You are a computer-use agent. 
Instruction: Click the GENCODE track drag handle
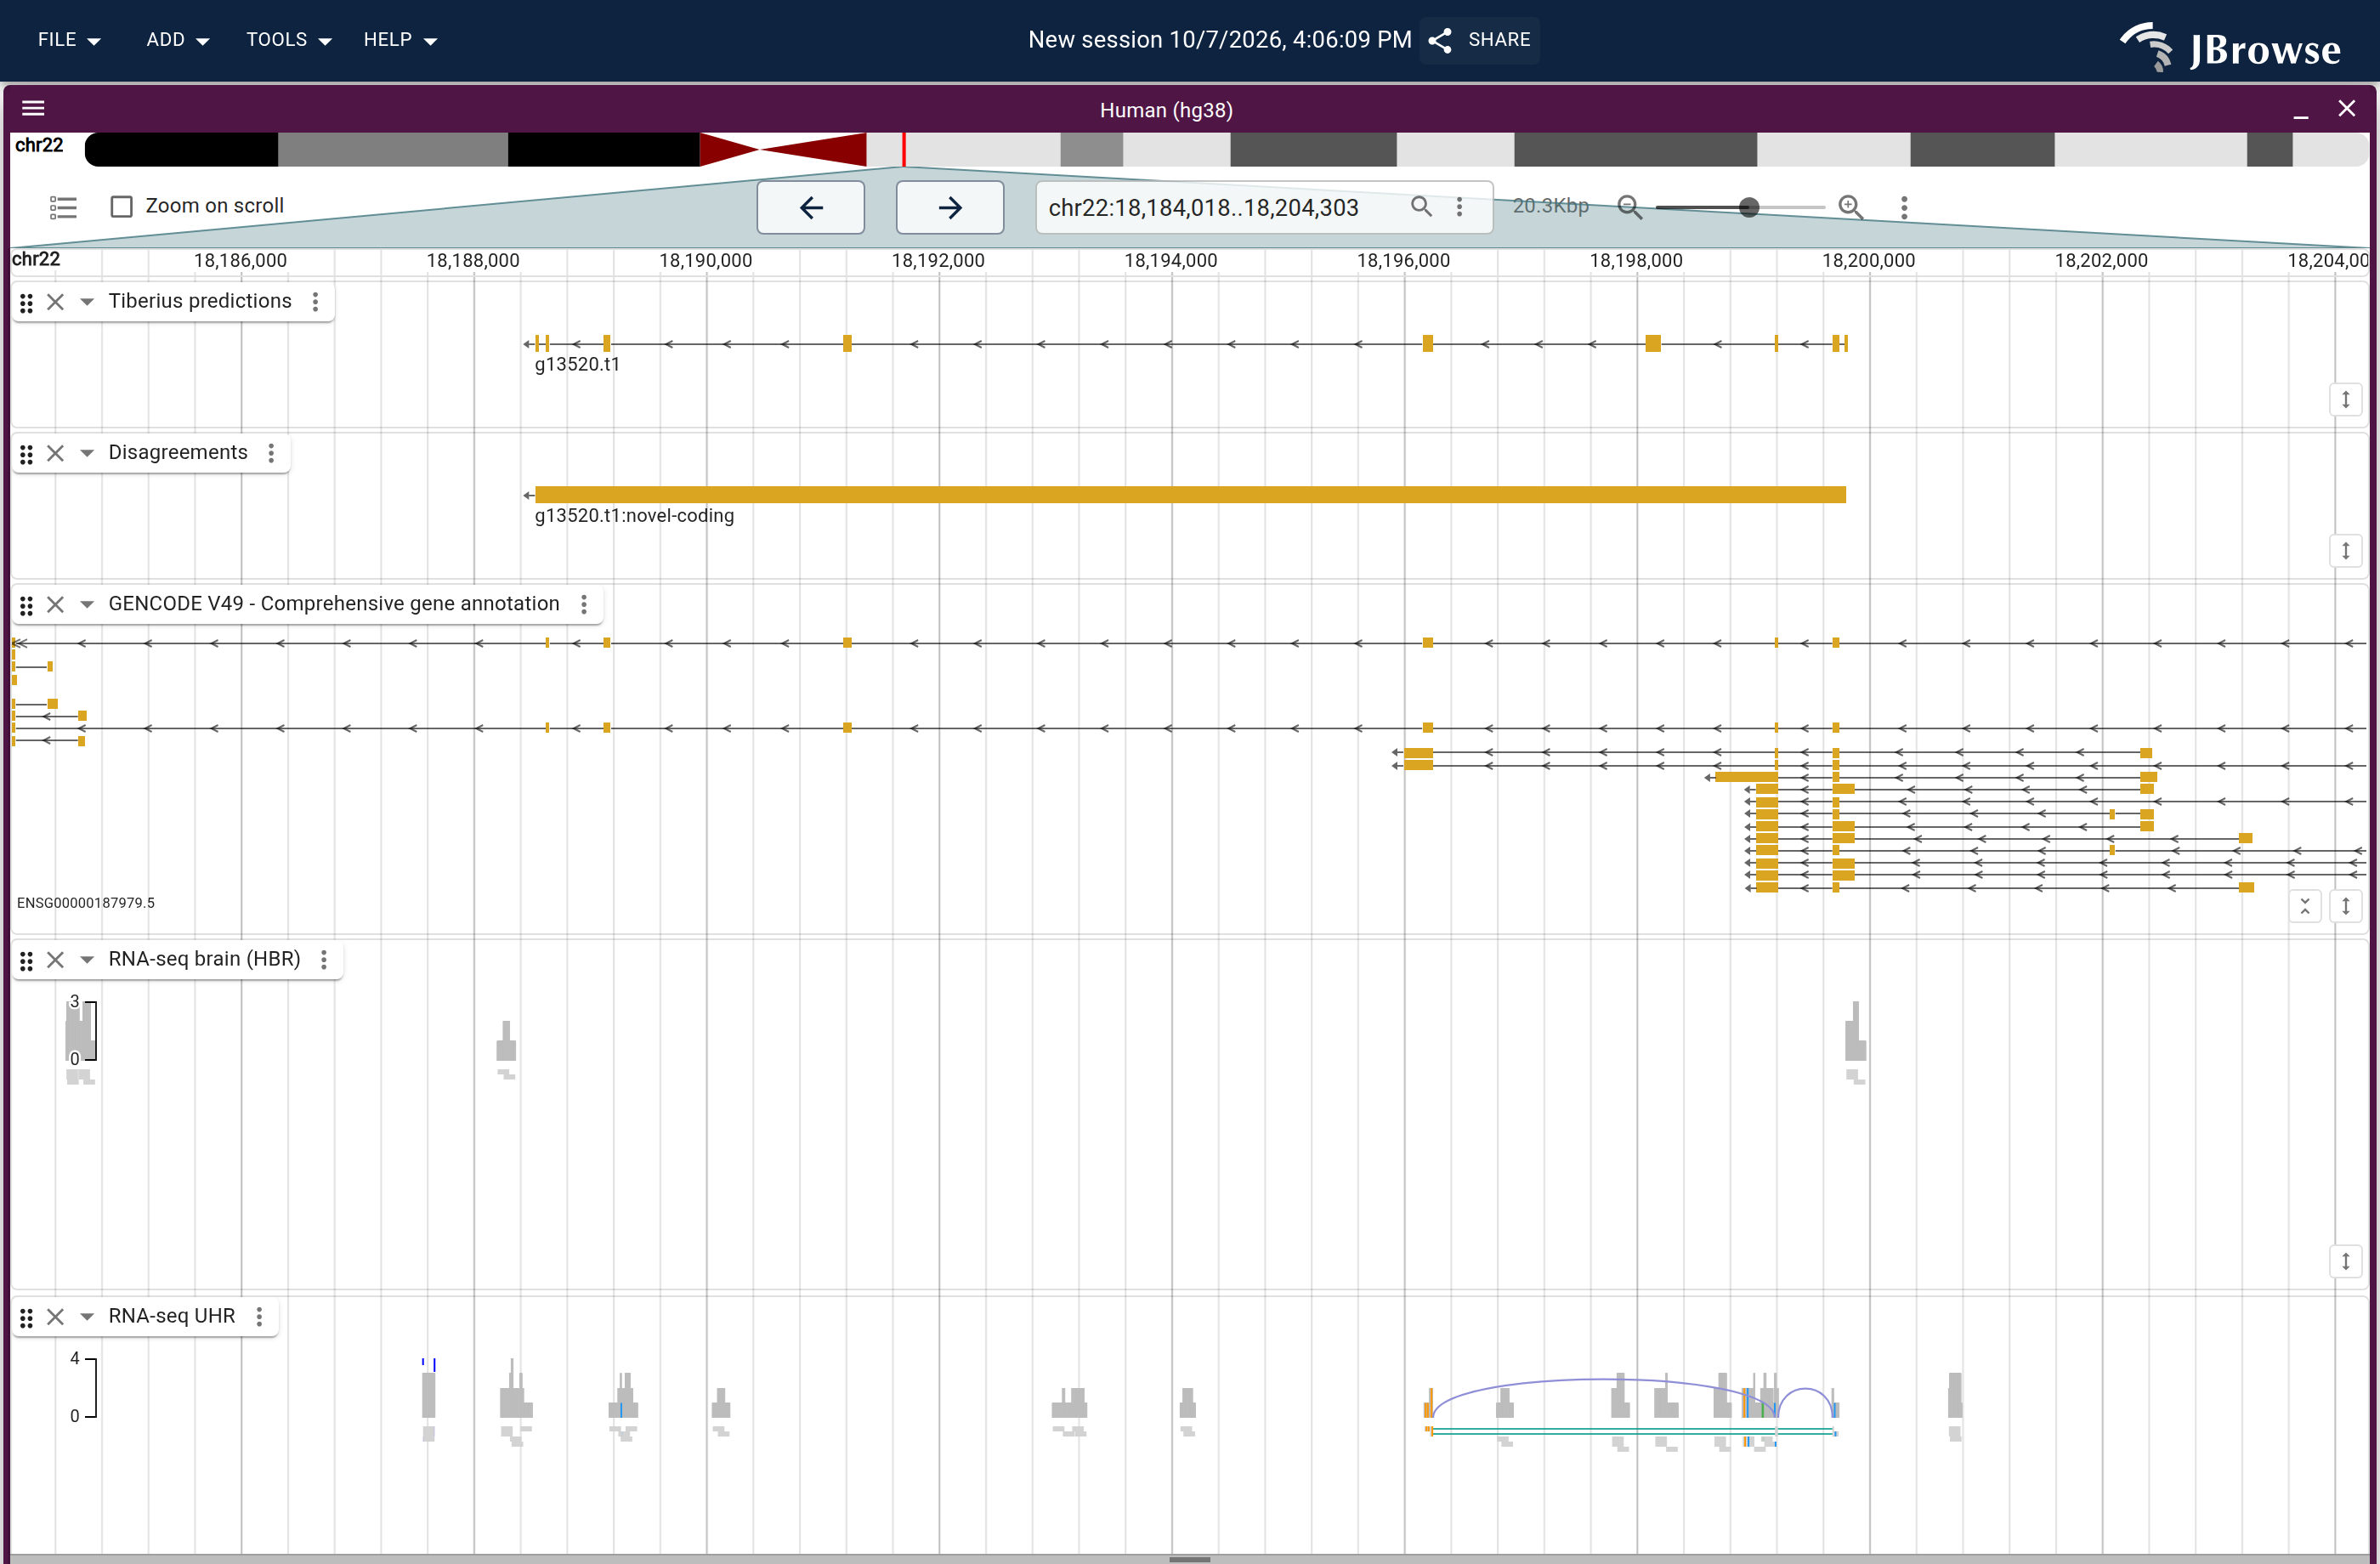27,605
